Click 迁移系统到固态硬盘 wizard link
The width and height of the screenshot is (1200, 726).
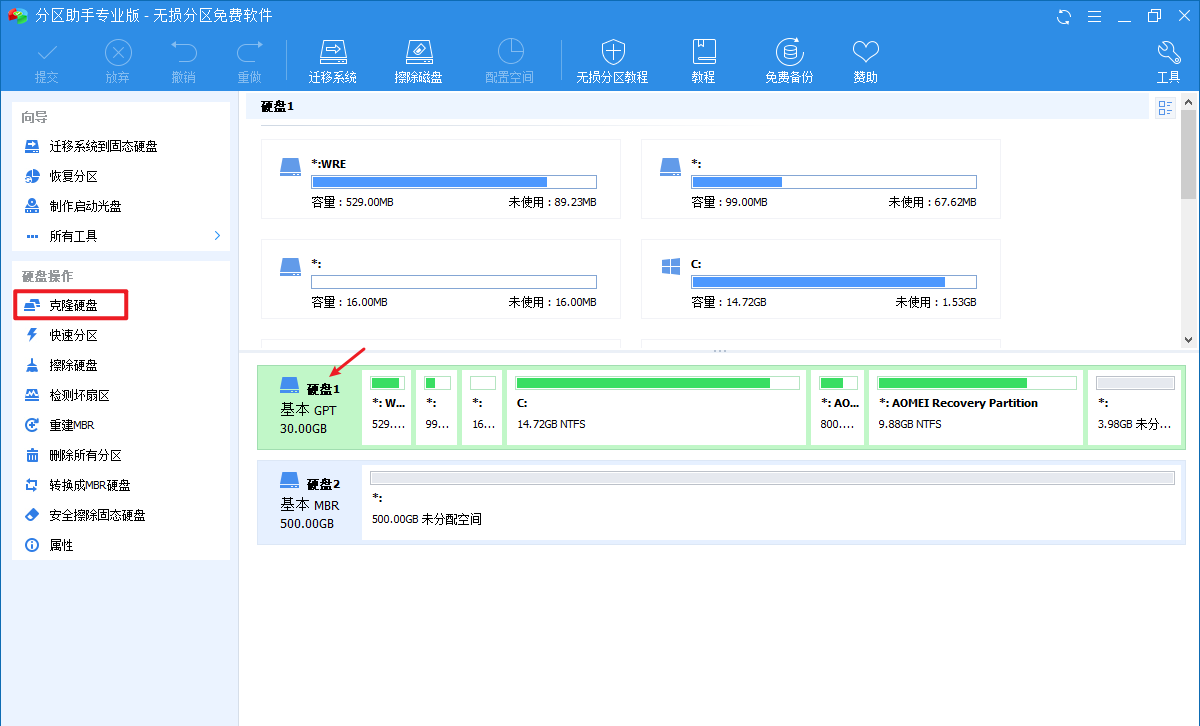103,146
